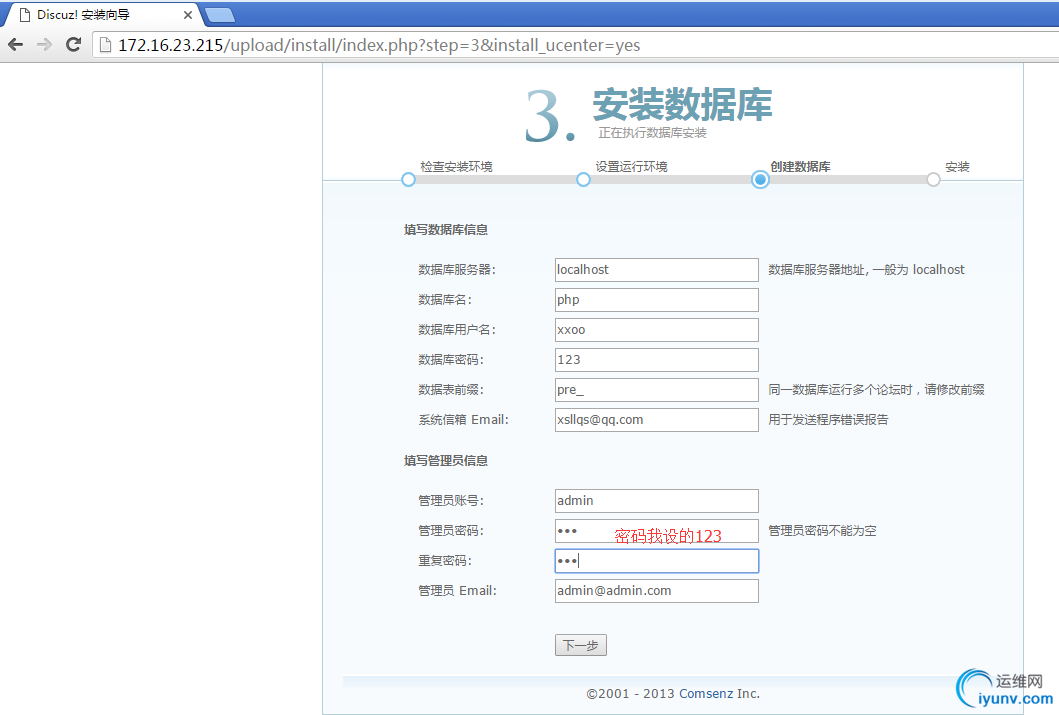Viewport: 1059px width, 715px height.
Task: Click the 数据库用户名 field containing xxoo
Action: 656,330
